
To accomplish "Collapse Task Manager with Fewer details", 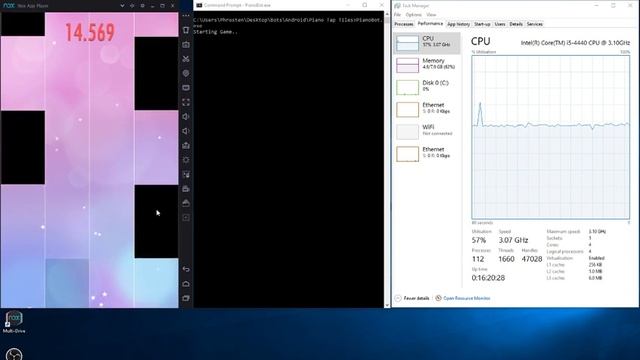I will (x=412, y=298).
